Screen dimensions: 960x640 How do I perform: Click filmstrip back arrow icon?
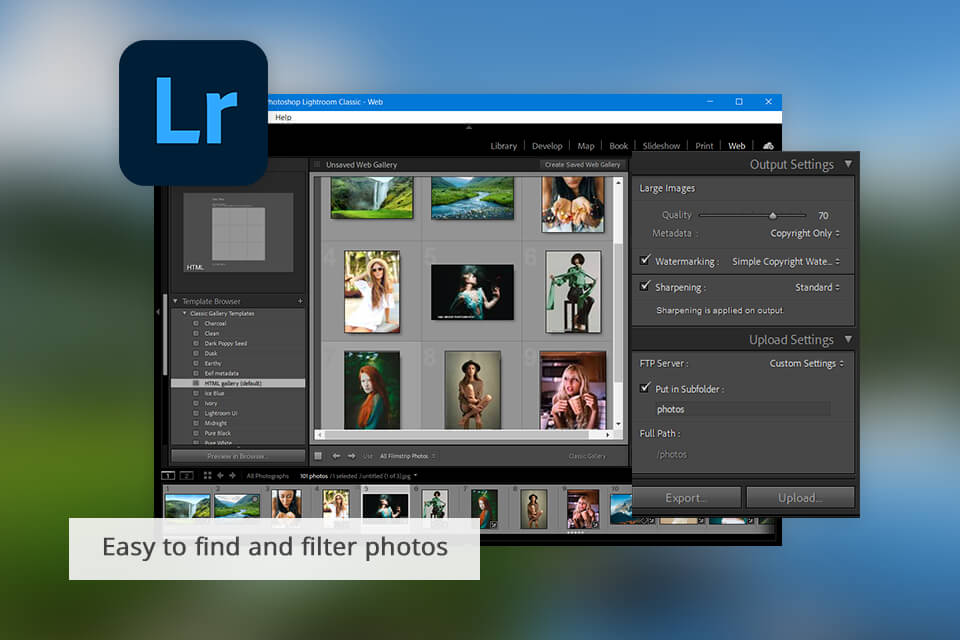pos(220,475)
